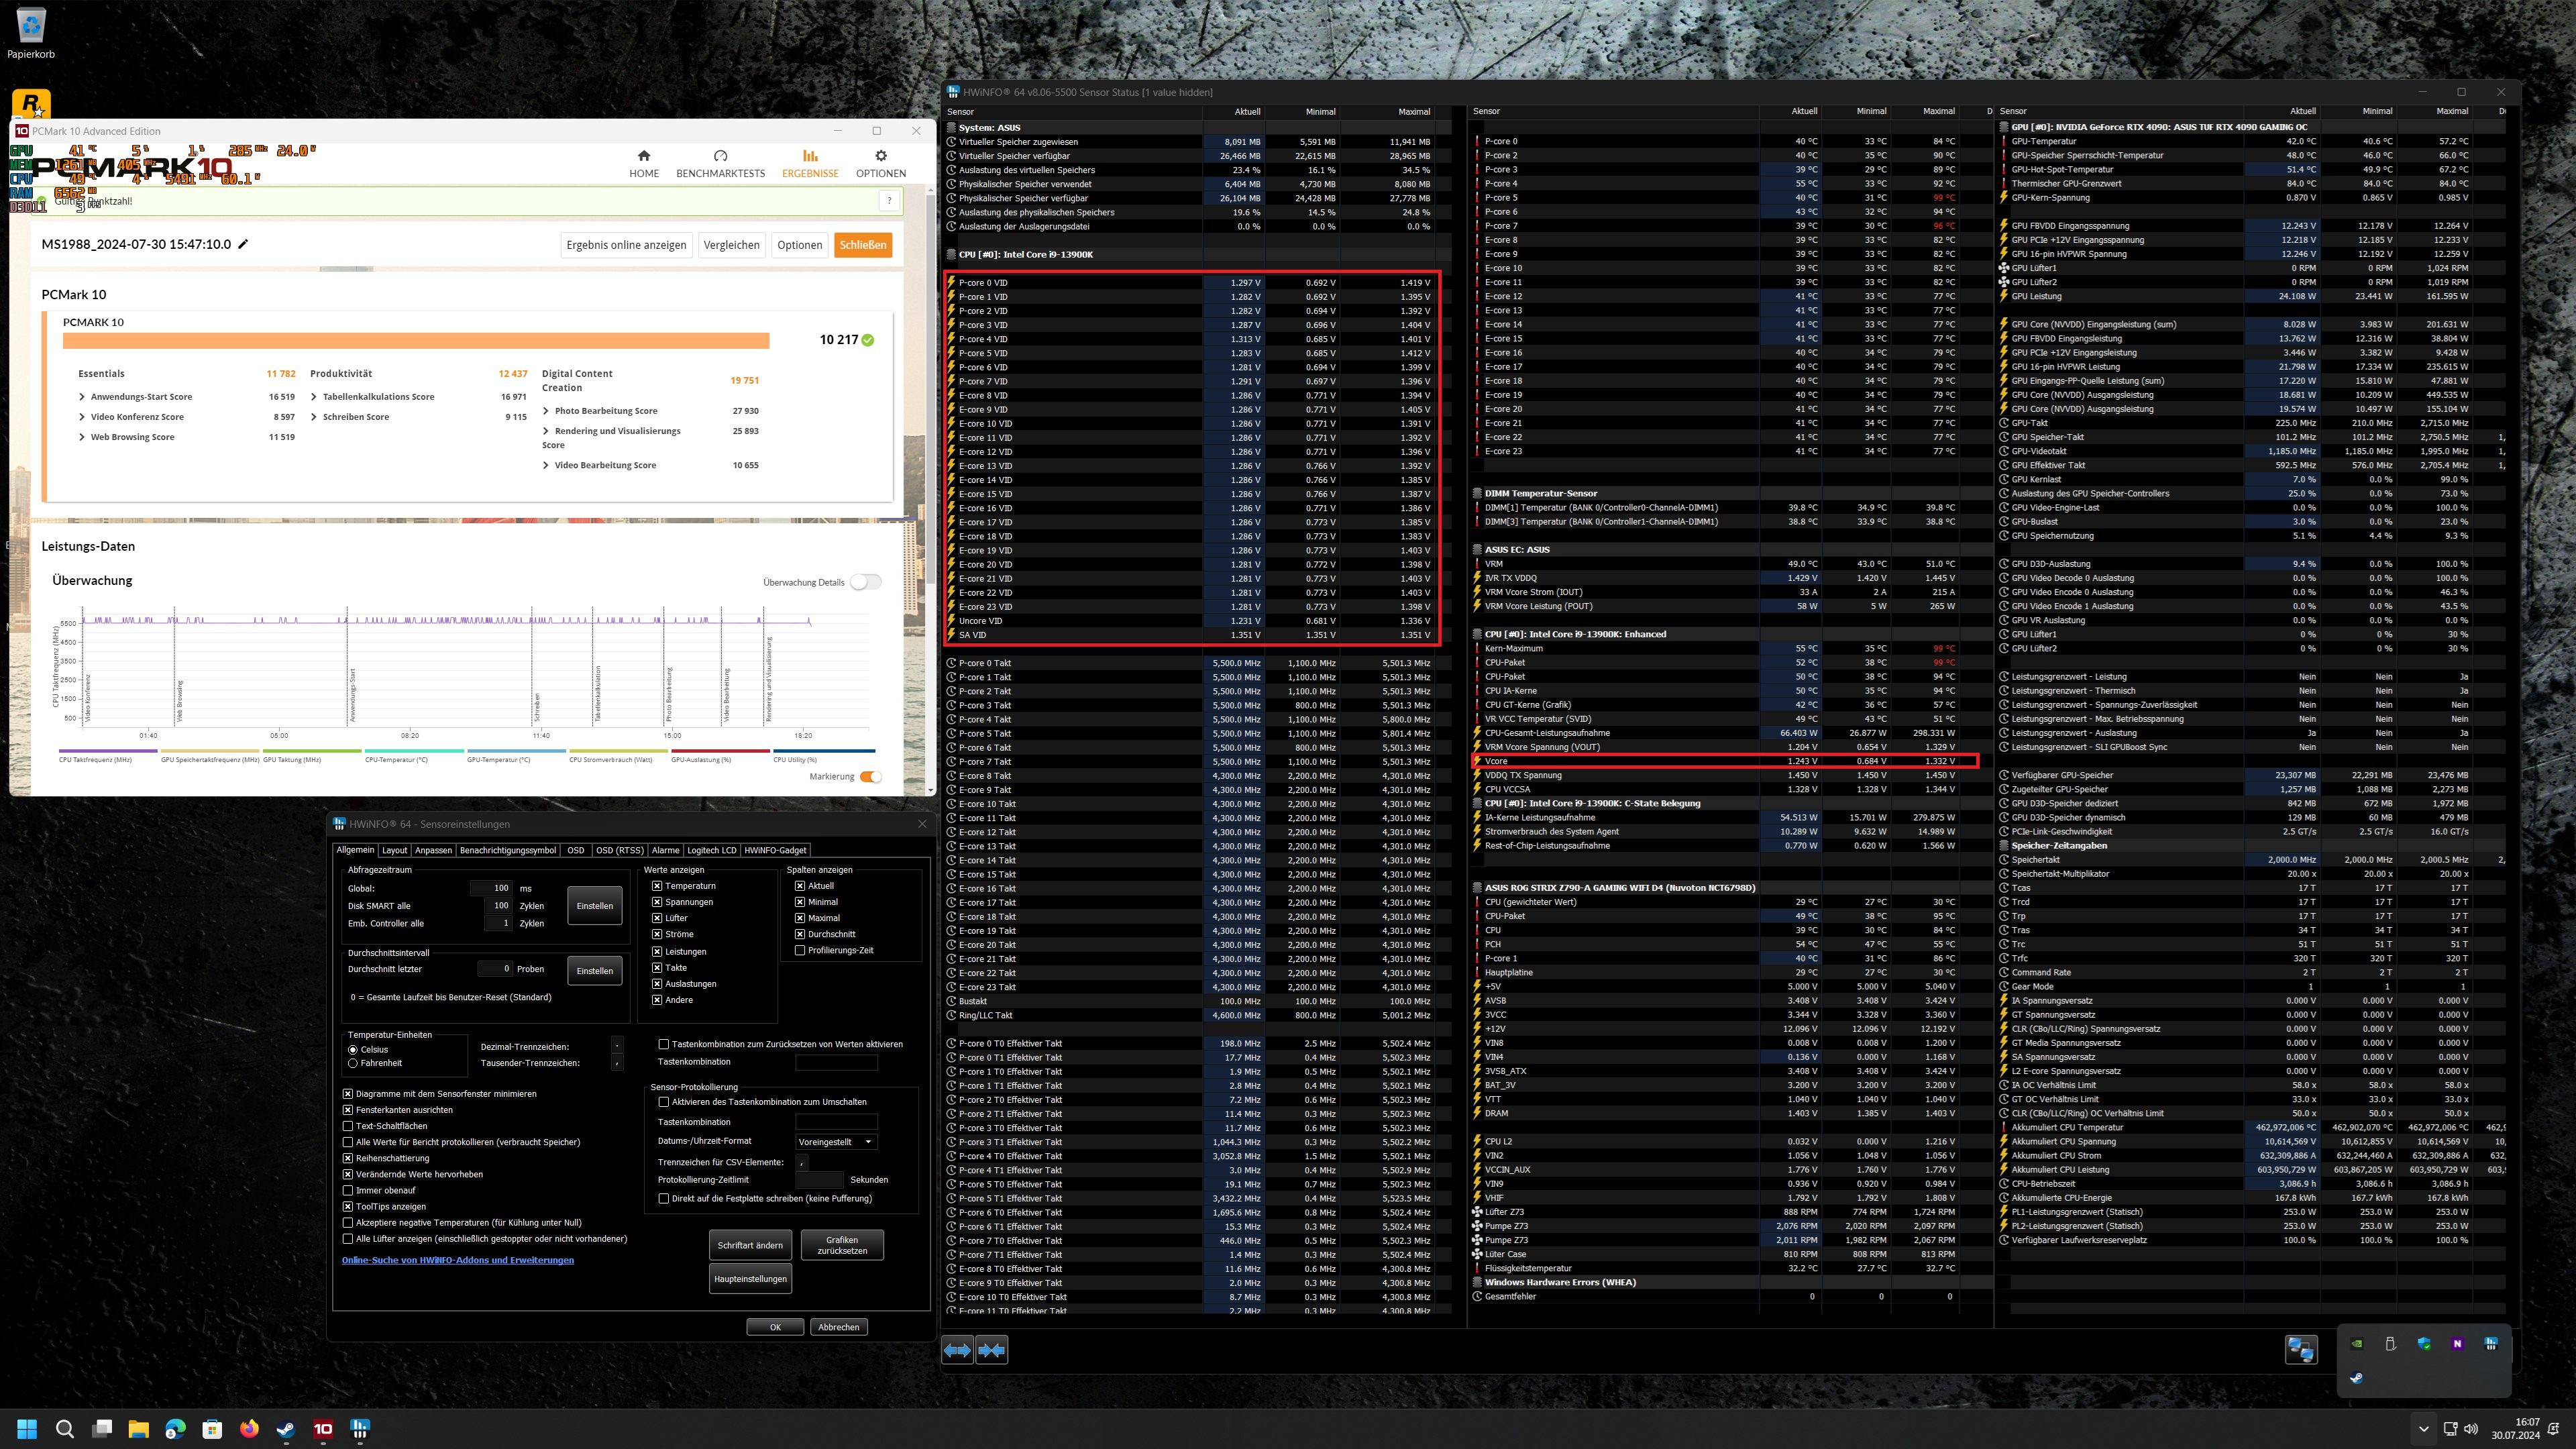2576x1449 pixels.
Task: Open Windows Start menu
Action: (27, 1428)
